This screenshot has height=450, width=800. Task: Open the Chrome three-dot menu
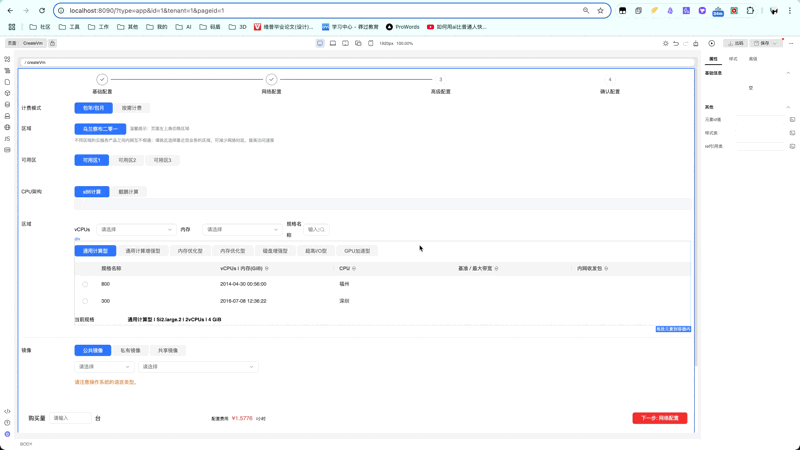790,10
